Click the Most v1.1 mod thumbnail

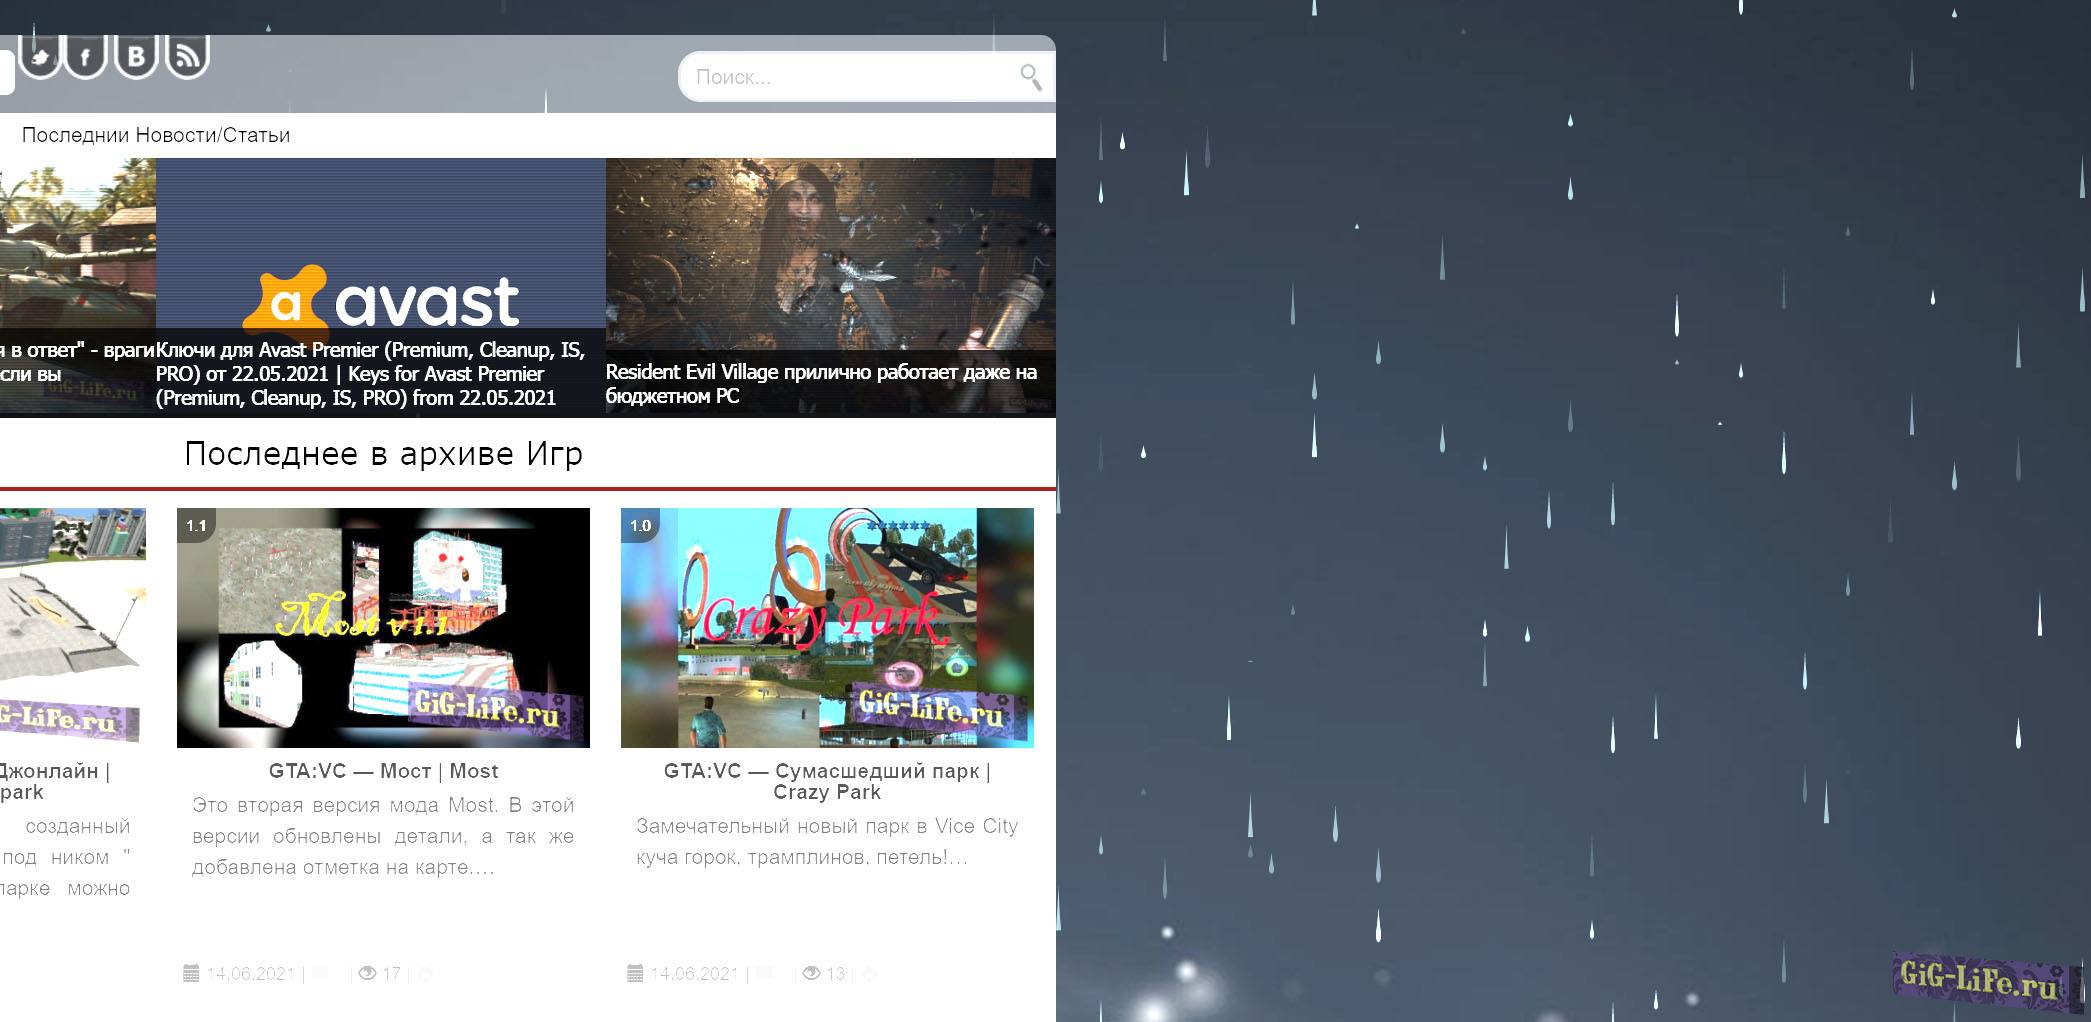(383, 627)
